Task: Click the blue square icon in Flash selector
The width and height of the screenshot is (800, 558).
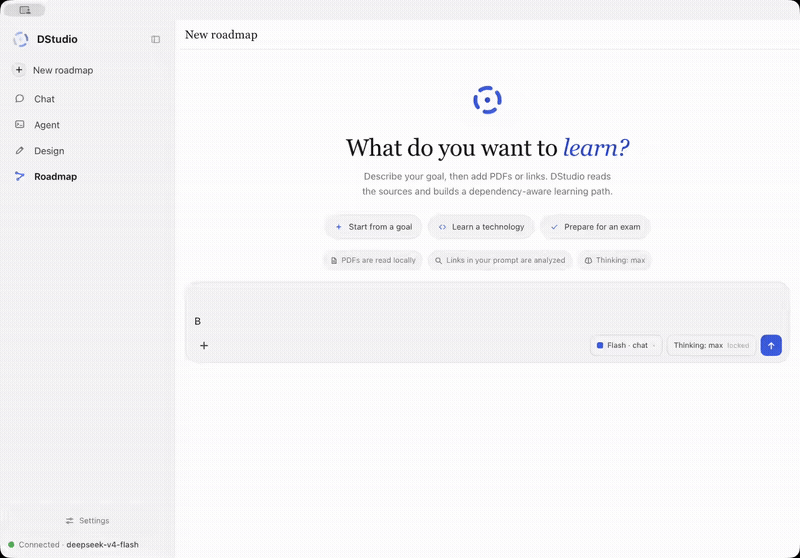Action: [600, 345]
